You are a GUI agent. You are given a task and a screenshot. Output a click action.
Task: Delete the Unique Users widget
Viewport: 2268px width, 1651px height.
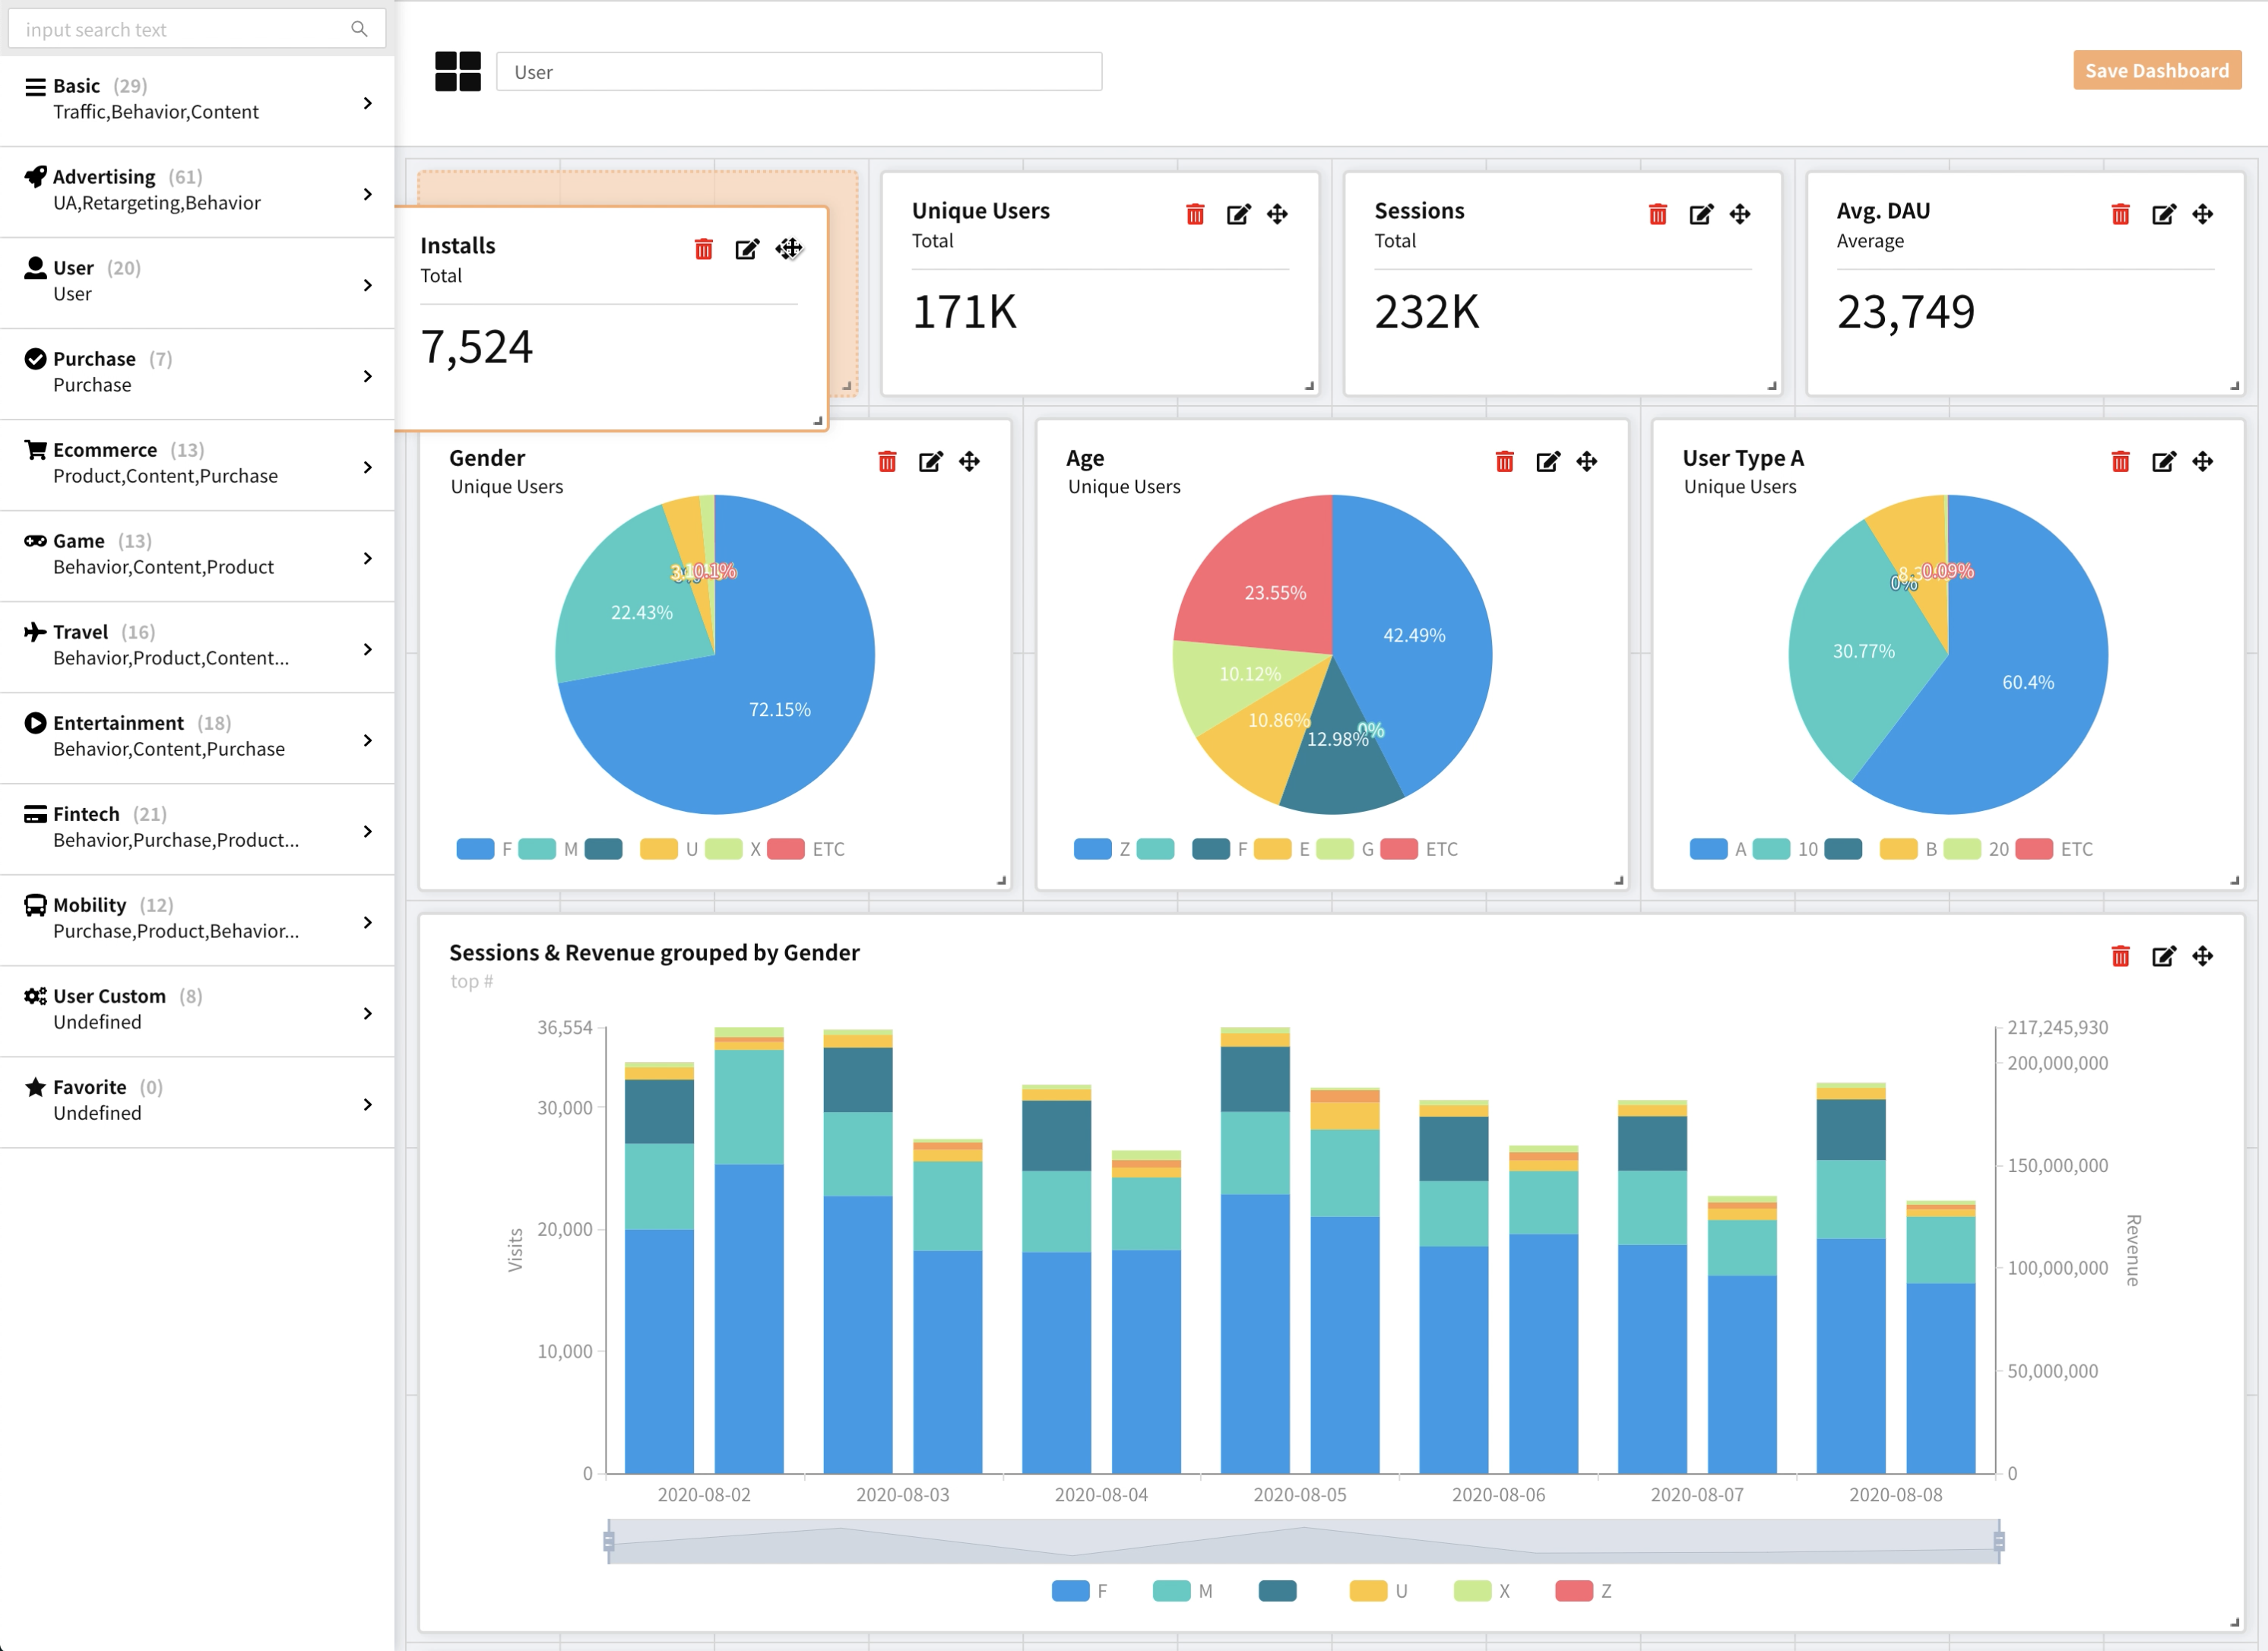click(x=1195, y=214)
